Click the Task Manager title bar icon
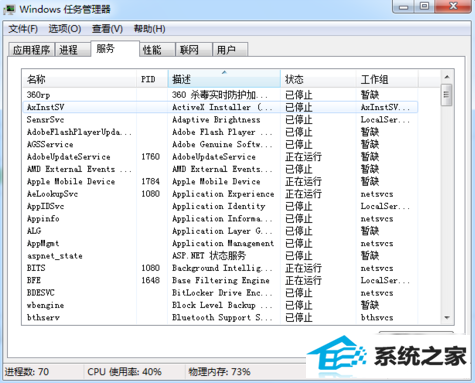The image size is (475, 383). (x=9, y=9)
